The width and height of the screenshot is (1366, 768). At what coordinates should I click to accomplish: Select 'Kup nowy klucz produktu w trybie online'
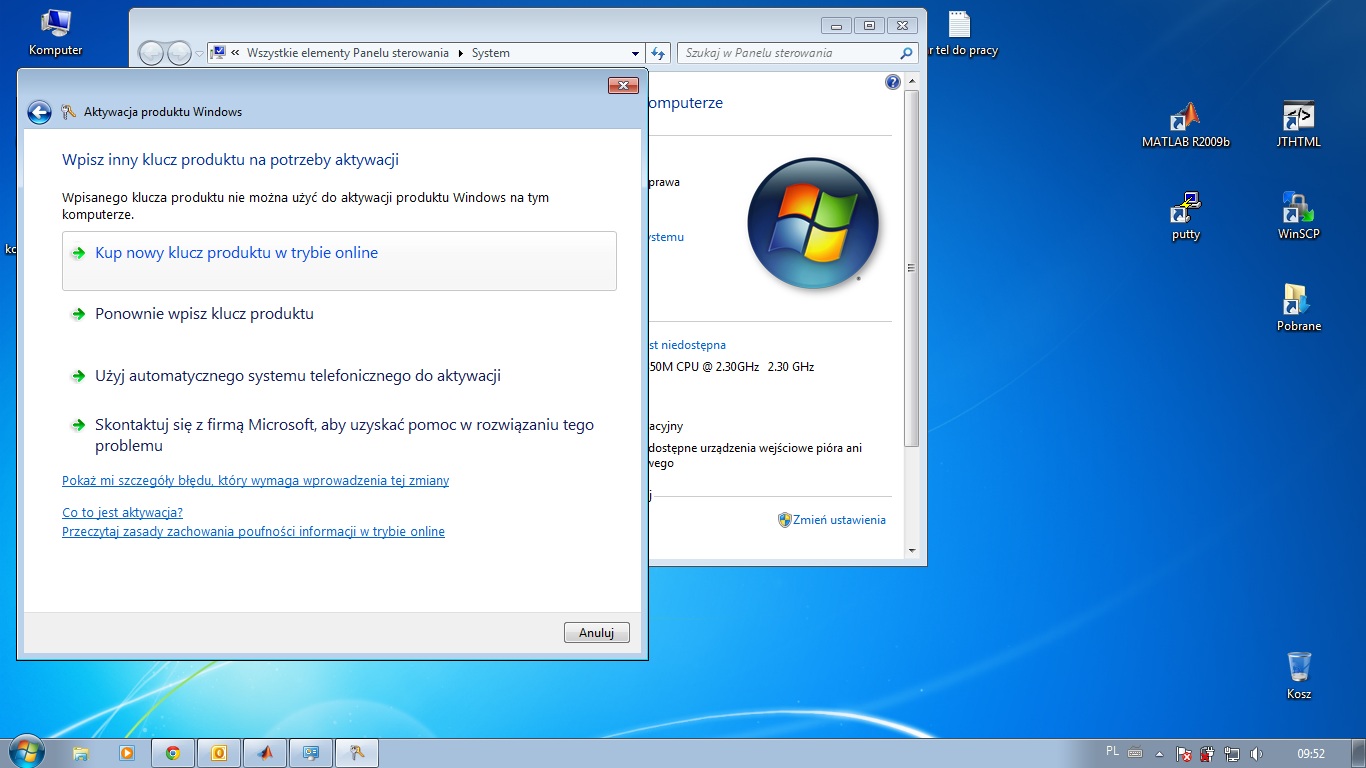[235, 253]
